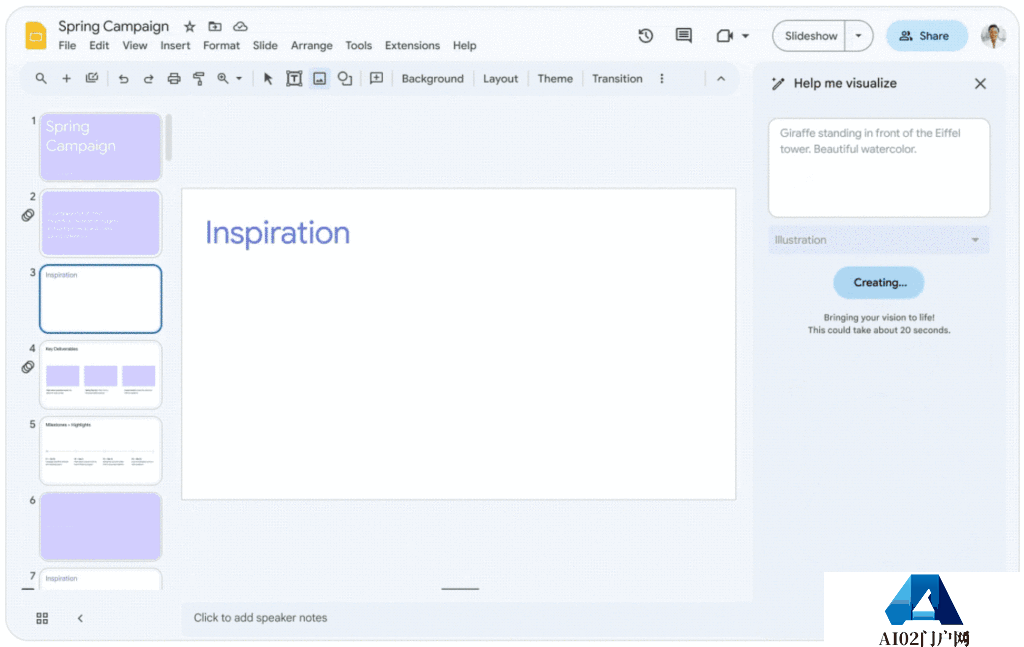Viewport: 1024px width, 647px height.
Task: Select the text box tool
Action: [x=294, y=79]
